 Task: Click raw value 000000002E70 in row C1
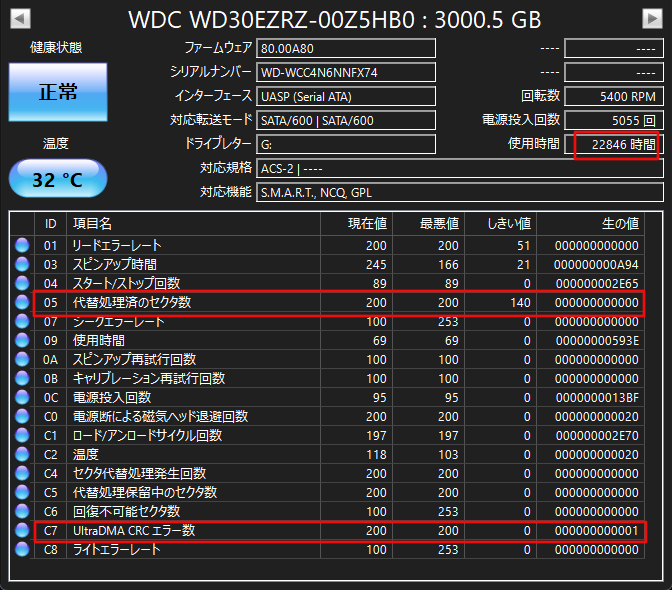tap(597, 435)
